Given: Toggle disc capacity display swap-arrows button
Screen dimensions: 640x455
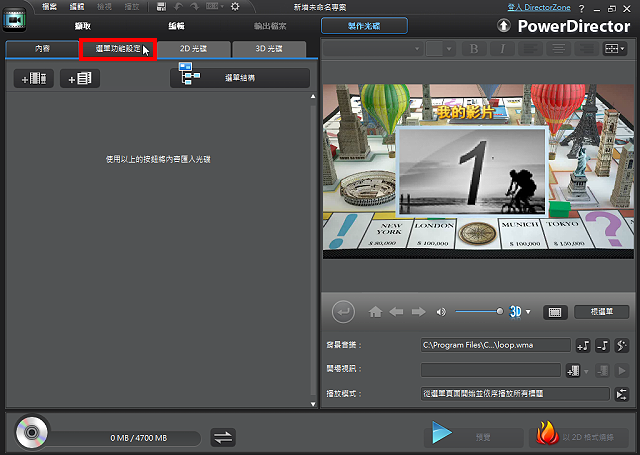Looking at the screenshot, I should pos(223,437).
